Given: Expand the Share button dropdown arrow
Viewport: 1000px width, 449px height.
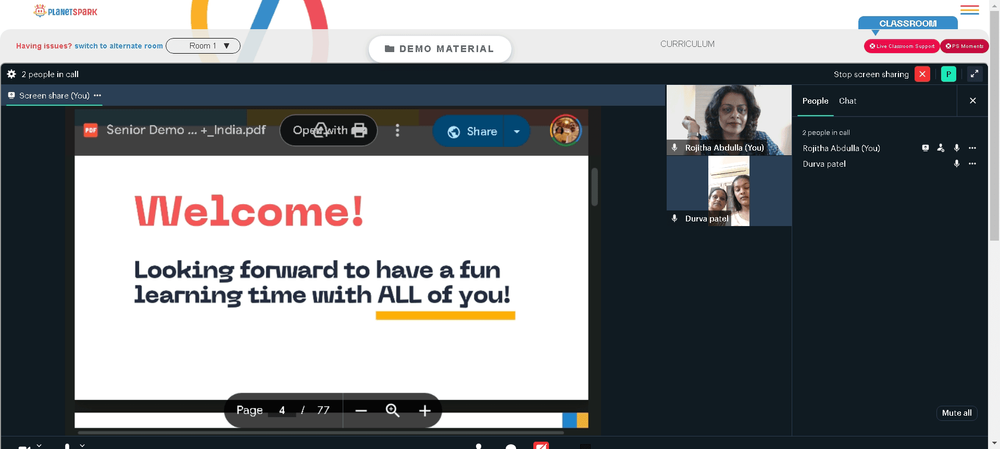Looking at the screenshot, I should (x=517, y=131).
